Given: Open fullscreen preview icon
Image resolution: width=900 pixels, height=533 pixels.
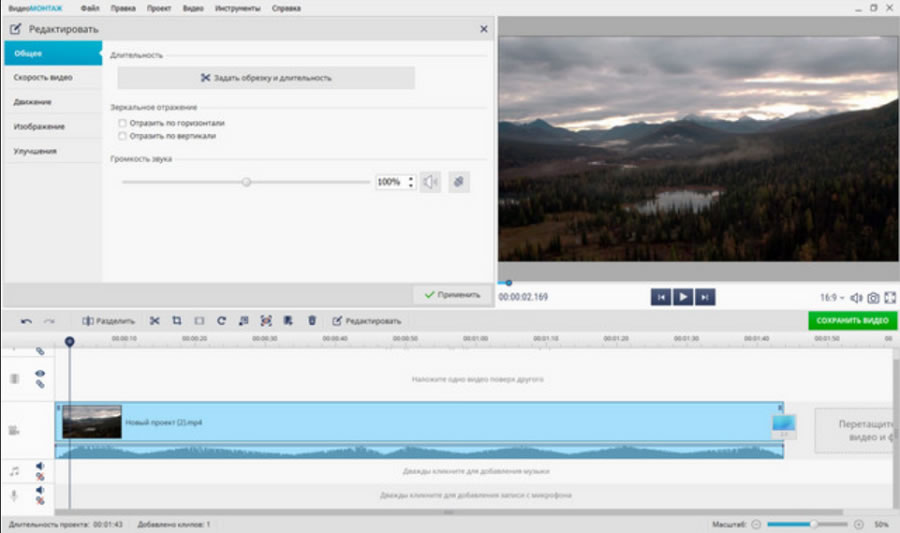Looking at the screenshot, I should click(x=889, y=297).
